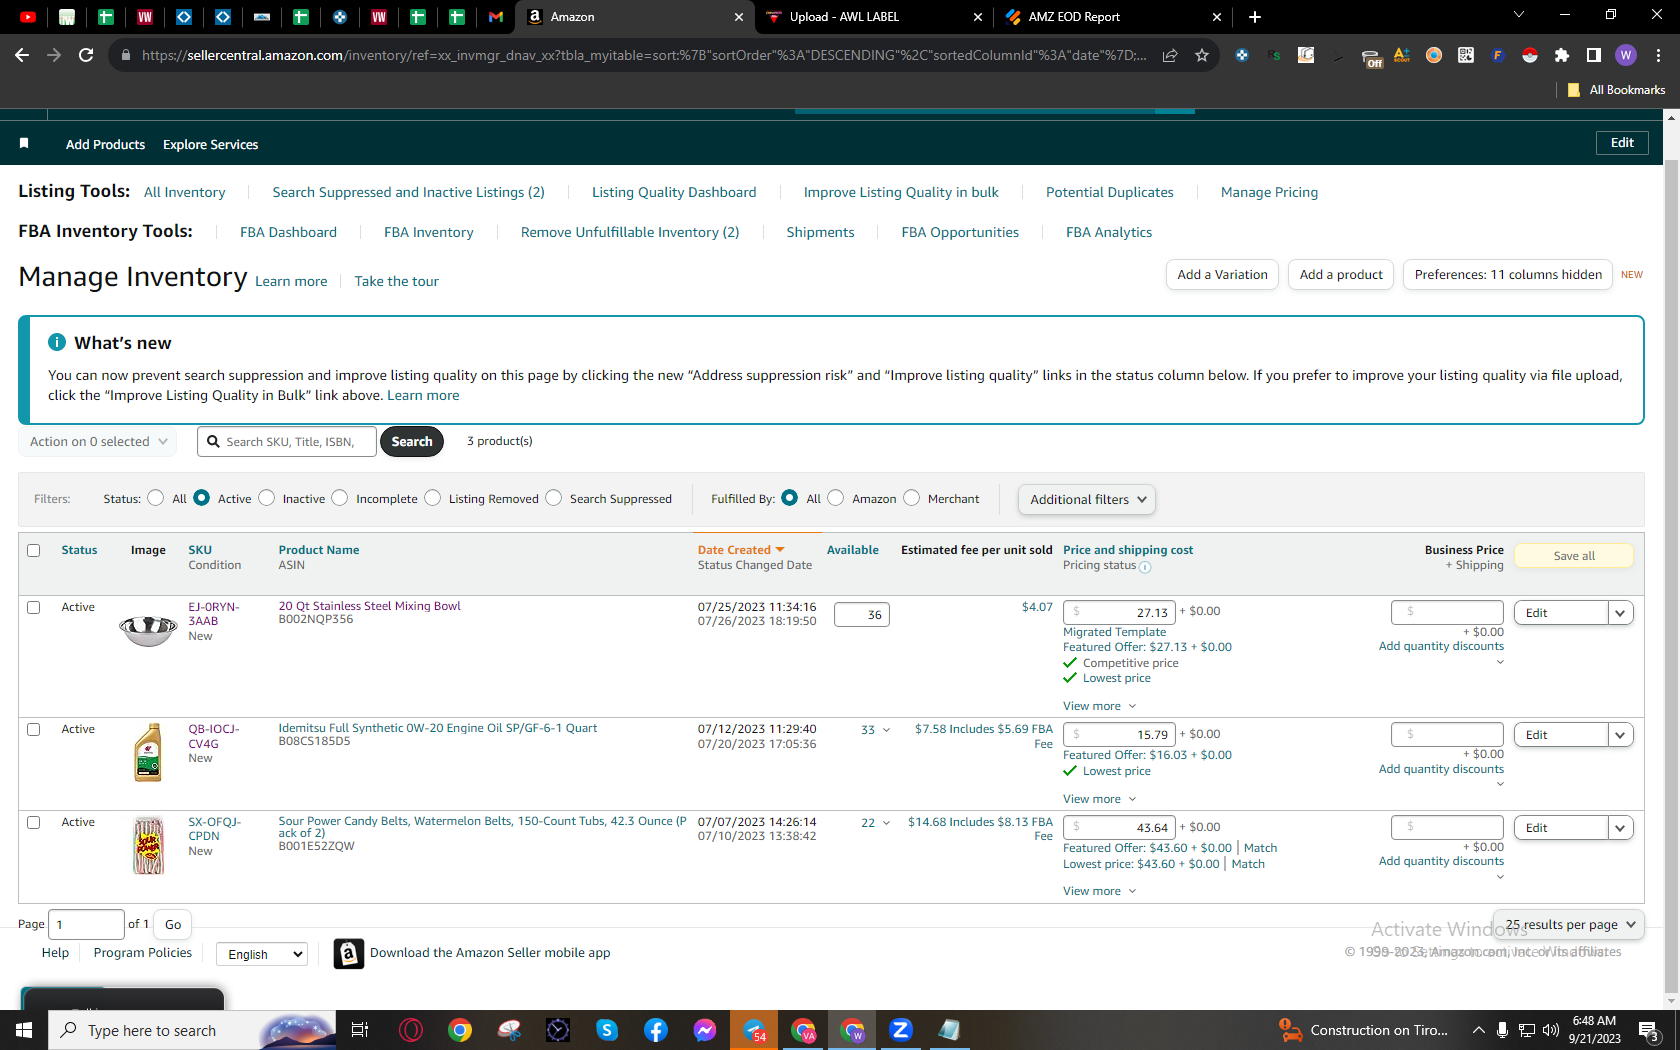Open the English language selector
The height and width of the screenshot is (1050, 1680).
262,954
